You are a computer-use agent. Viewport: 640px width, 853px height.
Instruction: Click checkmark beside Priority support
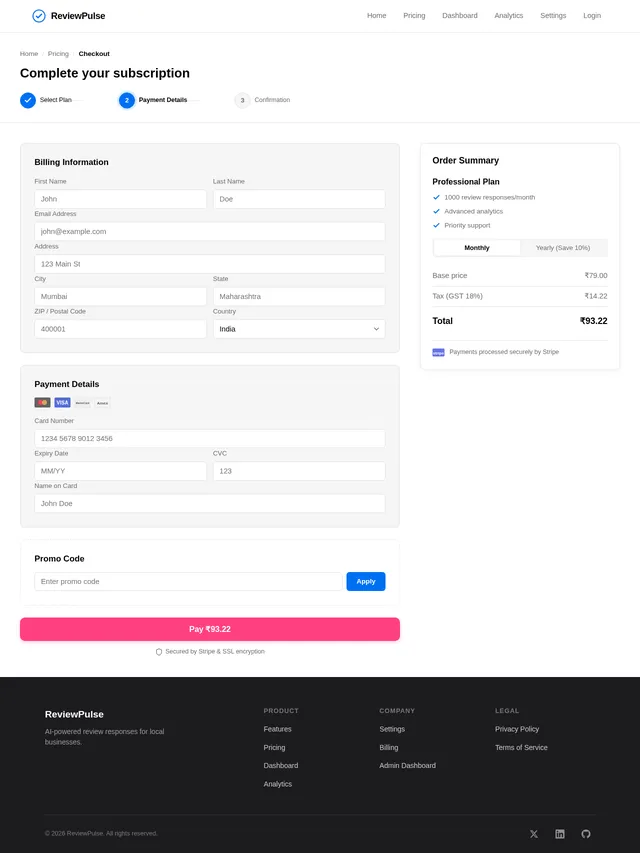(436, 225)
